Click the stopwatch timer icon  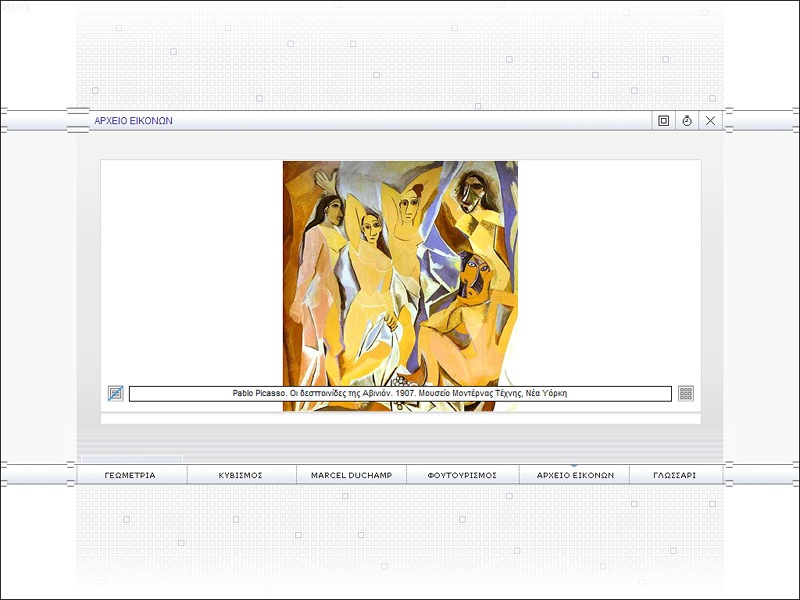(687, 121)
